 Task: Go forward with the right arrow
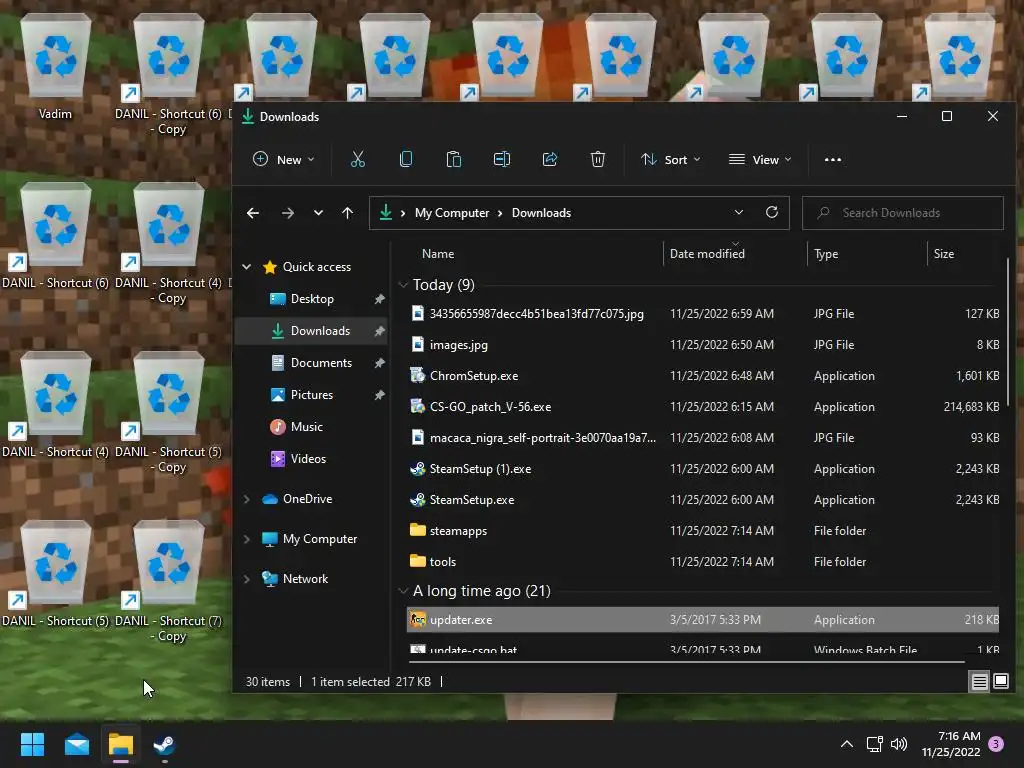click(x=287, y=213)
